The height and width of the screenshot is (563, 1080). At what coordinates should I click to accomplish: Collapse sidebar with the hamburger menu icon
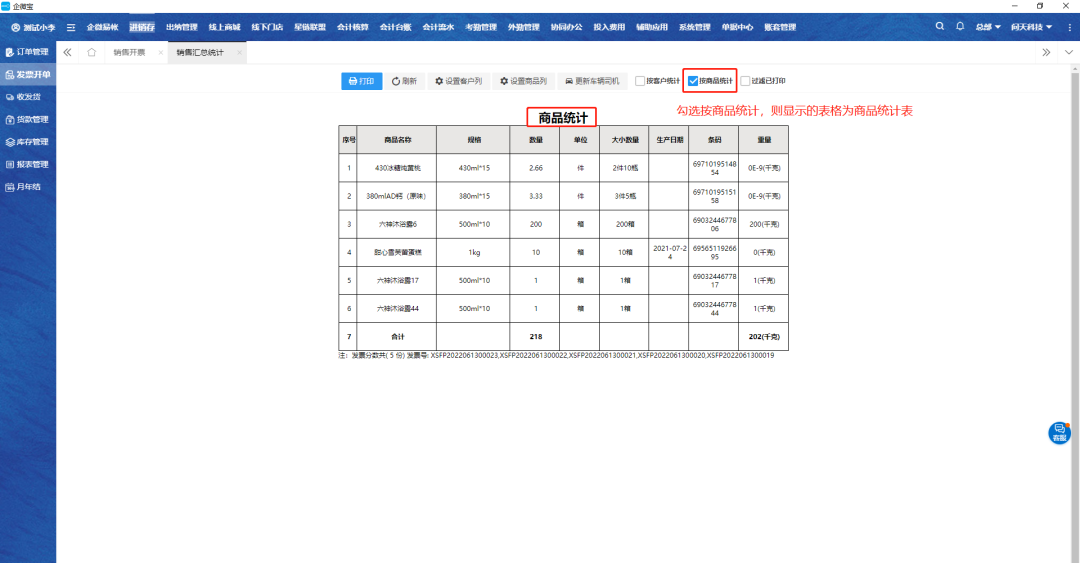(x=71, y=27)
